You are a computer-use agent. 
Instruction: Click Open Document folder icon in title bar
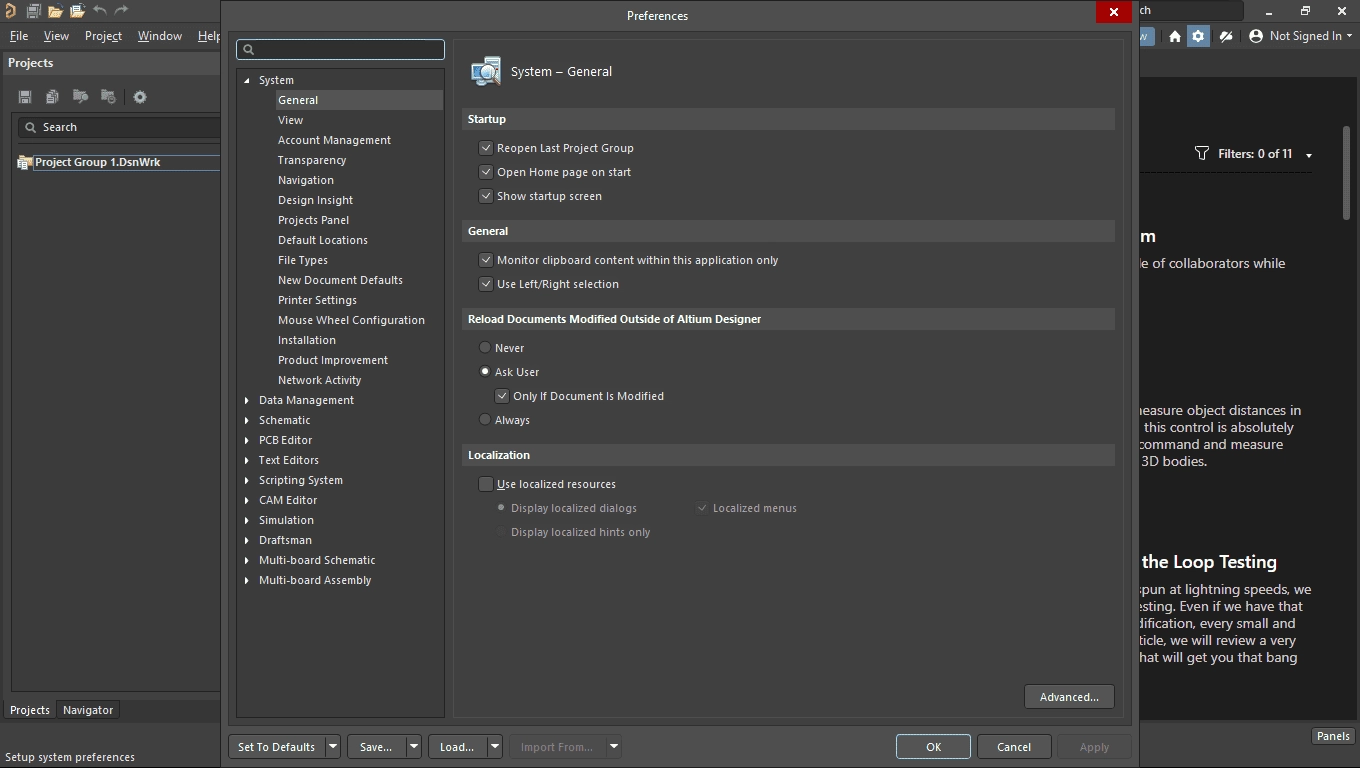click(x=55, y=11)
